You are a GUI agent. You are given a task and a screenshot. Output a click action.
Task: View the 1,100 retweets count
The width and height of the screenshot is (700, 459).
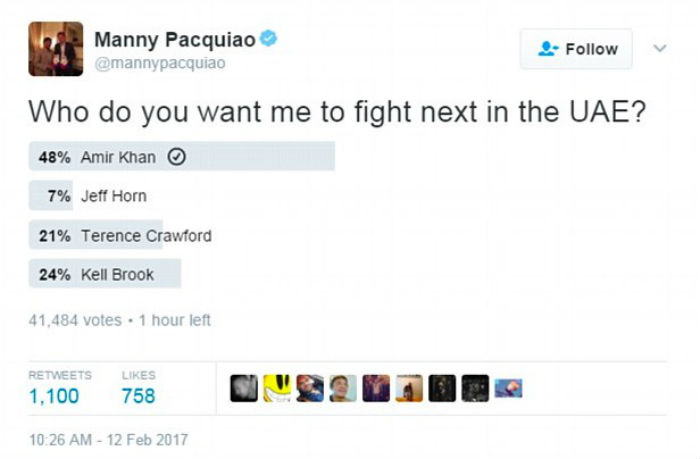[54, 396]
